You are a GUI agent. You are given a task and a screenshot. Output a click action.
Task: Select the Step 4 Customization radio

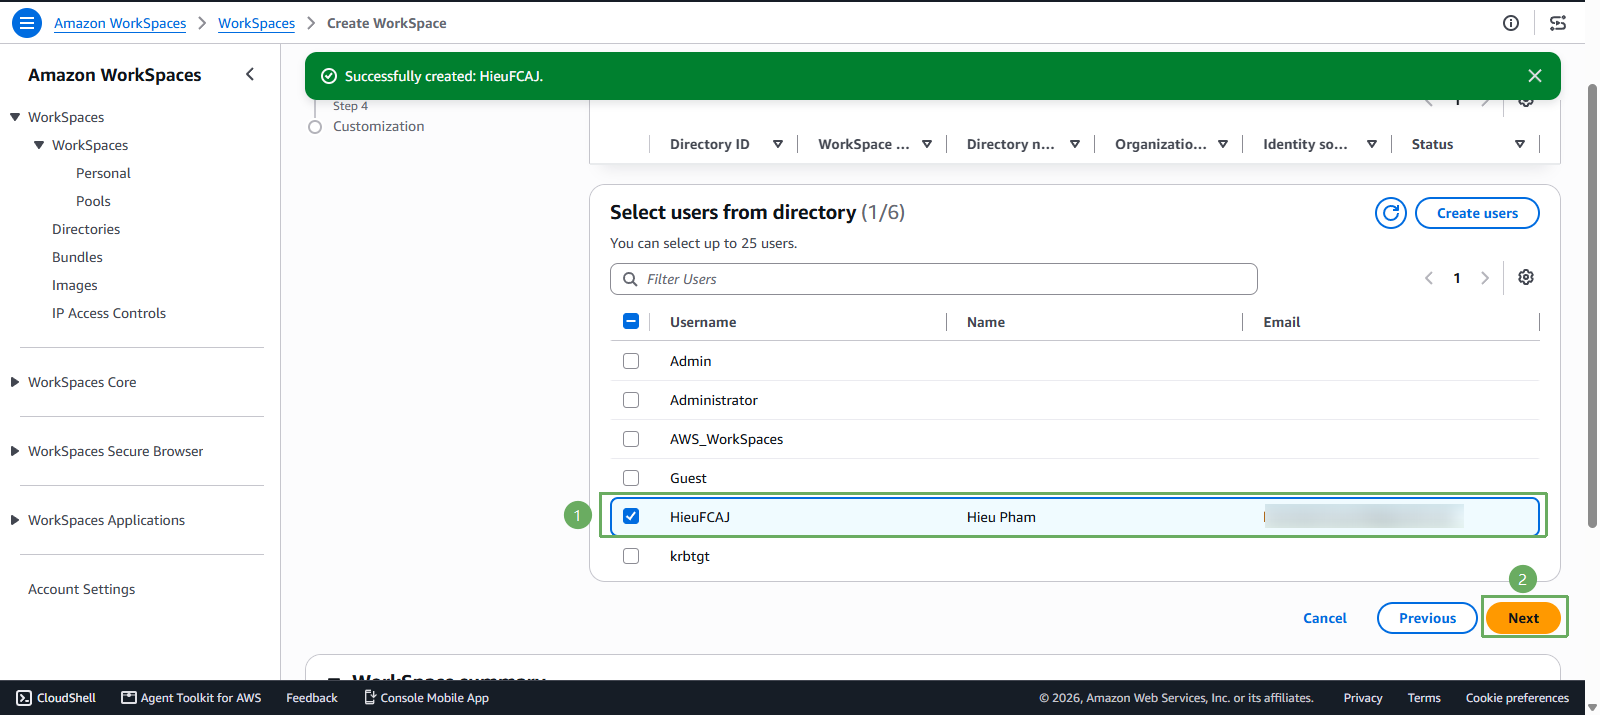315,127
